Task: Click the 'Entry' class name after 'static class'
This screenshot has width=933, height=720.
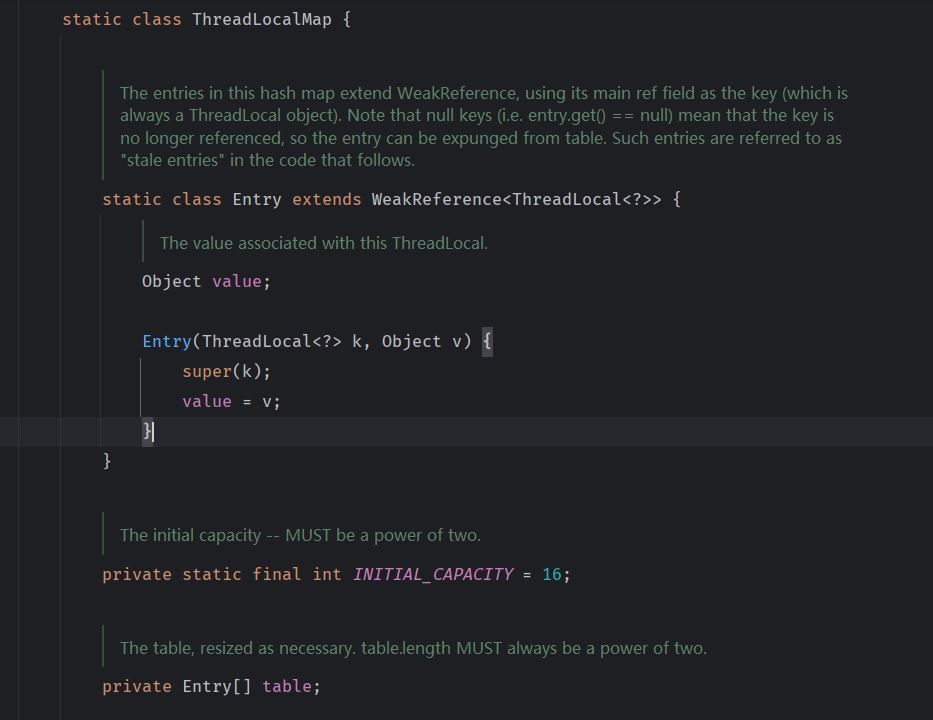Action: (x=256, y=199)
